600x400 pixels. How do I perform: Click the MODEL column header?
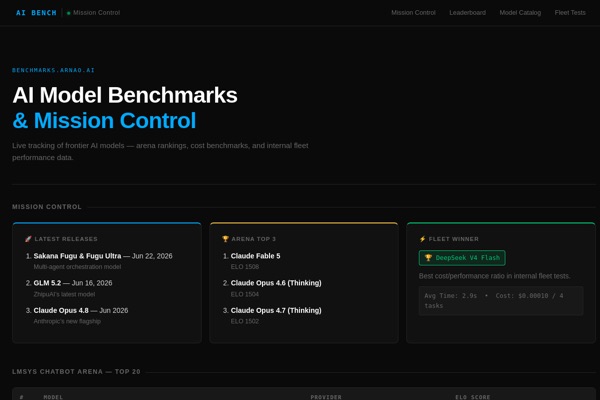[53, 397]
